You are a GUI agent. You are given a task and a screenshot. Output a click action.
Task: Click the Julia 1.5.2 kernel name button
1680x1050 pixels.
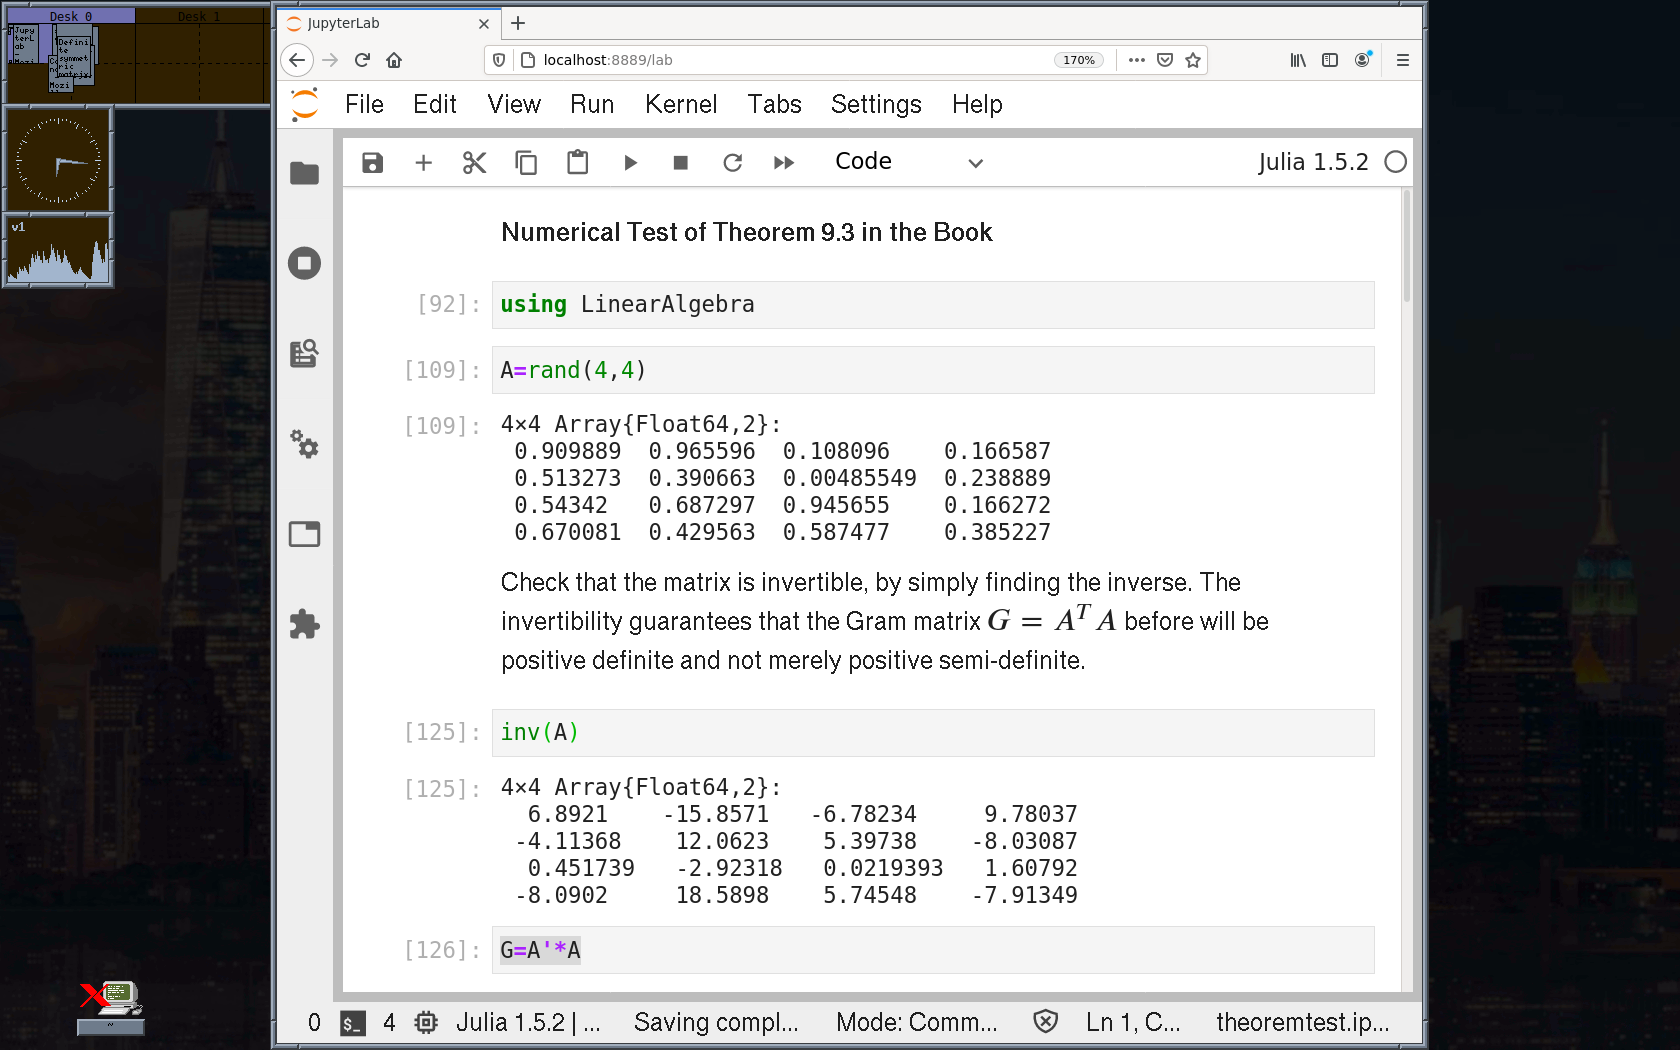[x=1312, y=162]
